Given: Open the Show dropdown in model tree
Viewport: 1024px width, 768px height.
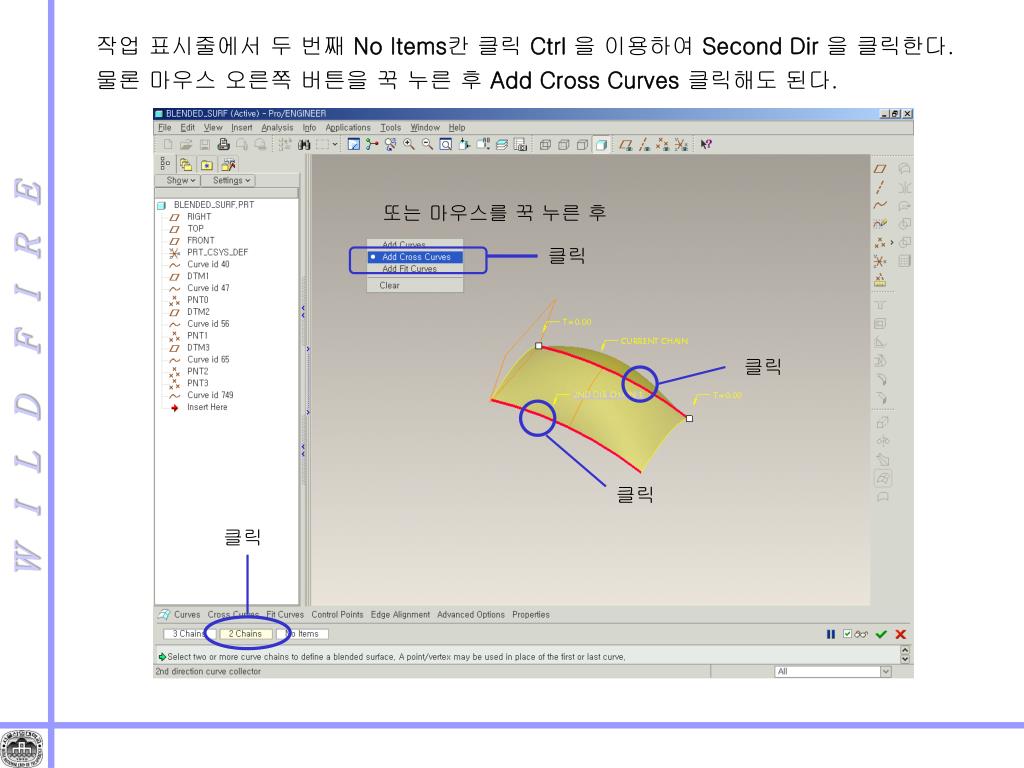Looking at the screenshot, I should point(180,180).
